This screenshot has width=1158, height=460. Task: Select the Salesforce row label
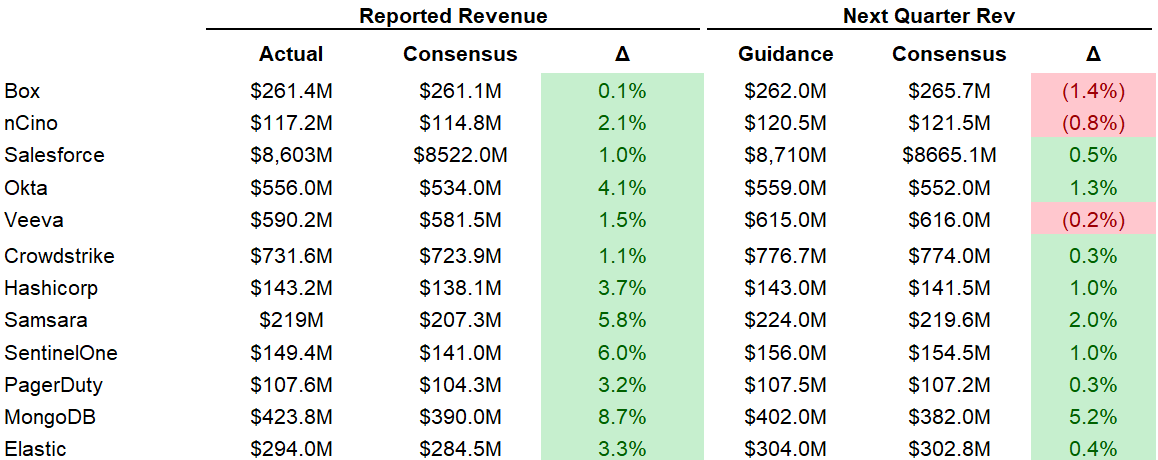tap(55, 155)
